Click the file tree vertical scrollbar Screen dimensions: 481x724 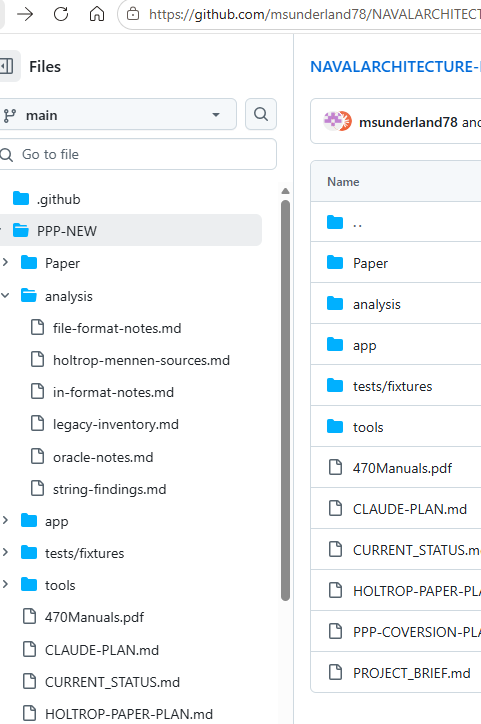285,400
